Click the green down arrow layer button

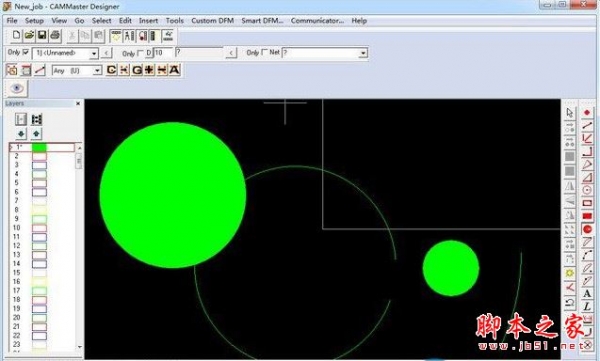[21, 134]
